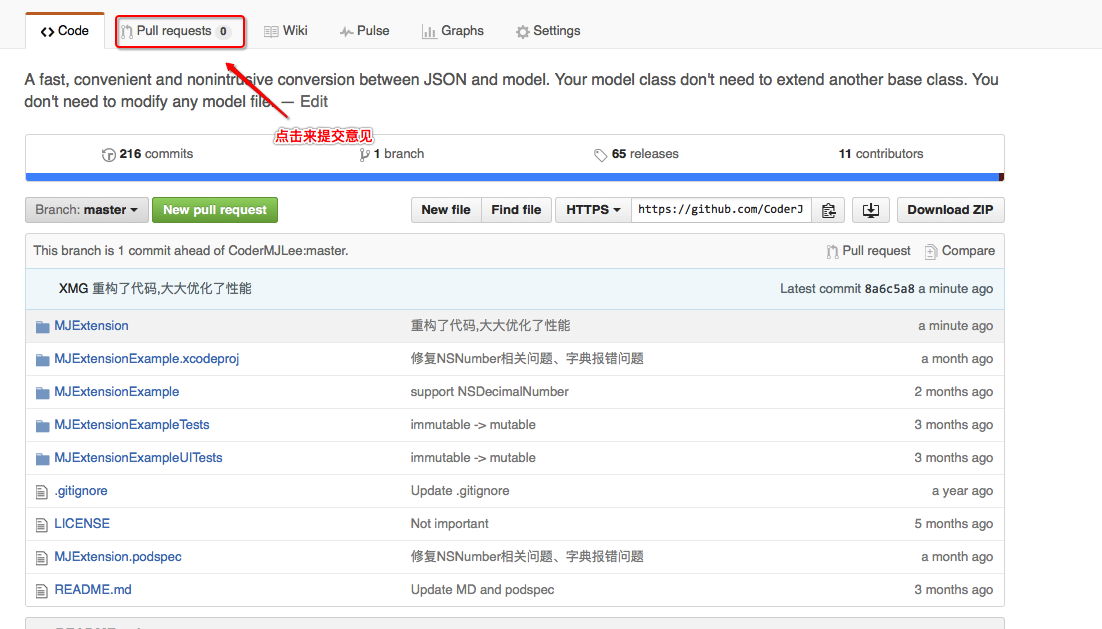Open the .gitignore file
The image size is (1102, 629).
click(81, 491)
